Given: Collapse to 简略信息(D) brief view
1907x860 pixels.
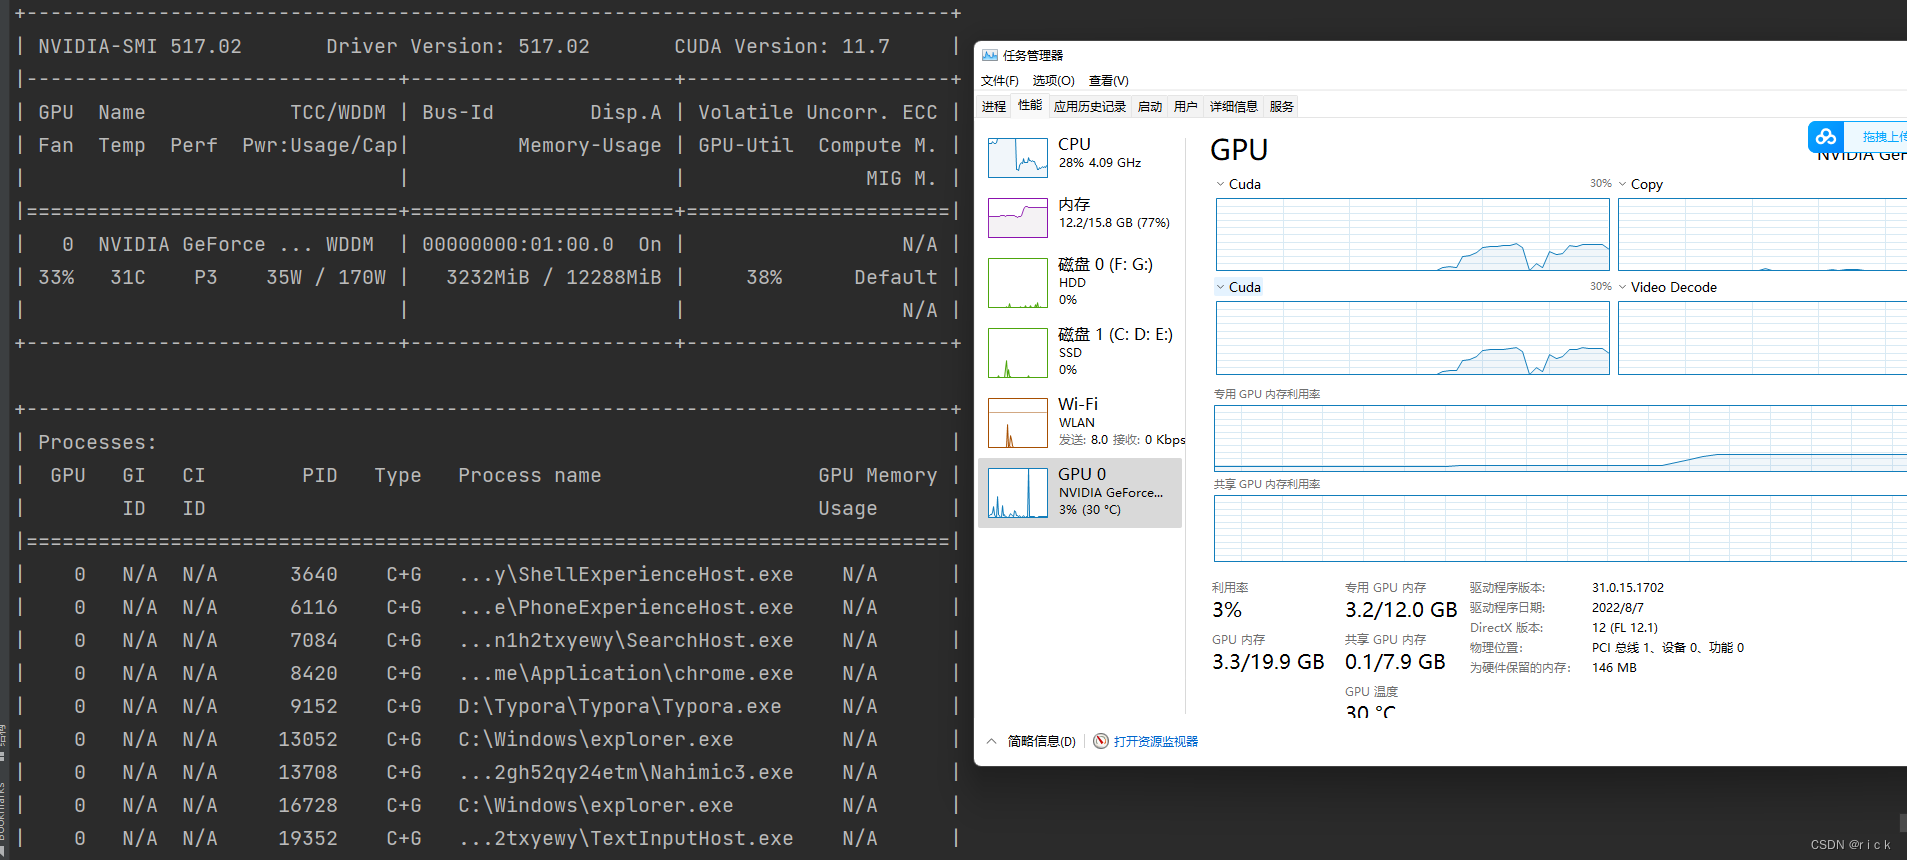Looking at the screenshot, I should 1032,741.
